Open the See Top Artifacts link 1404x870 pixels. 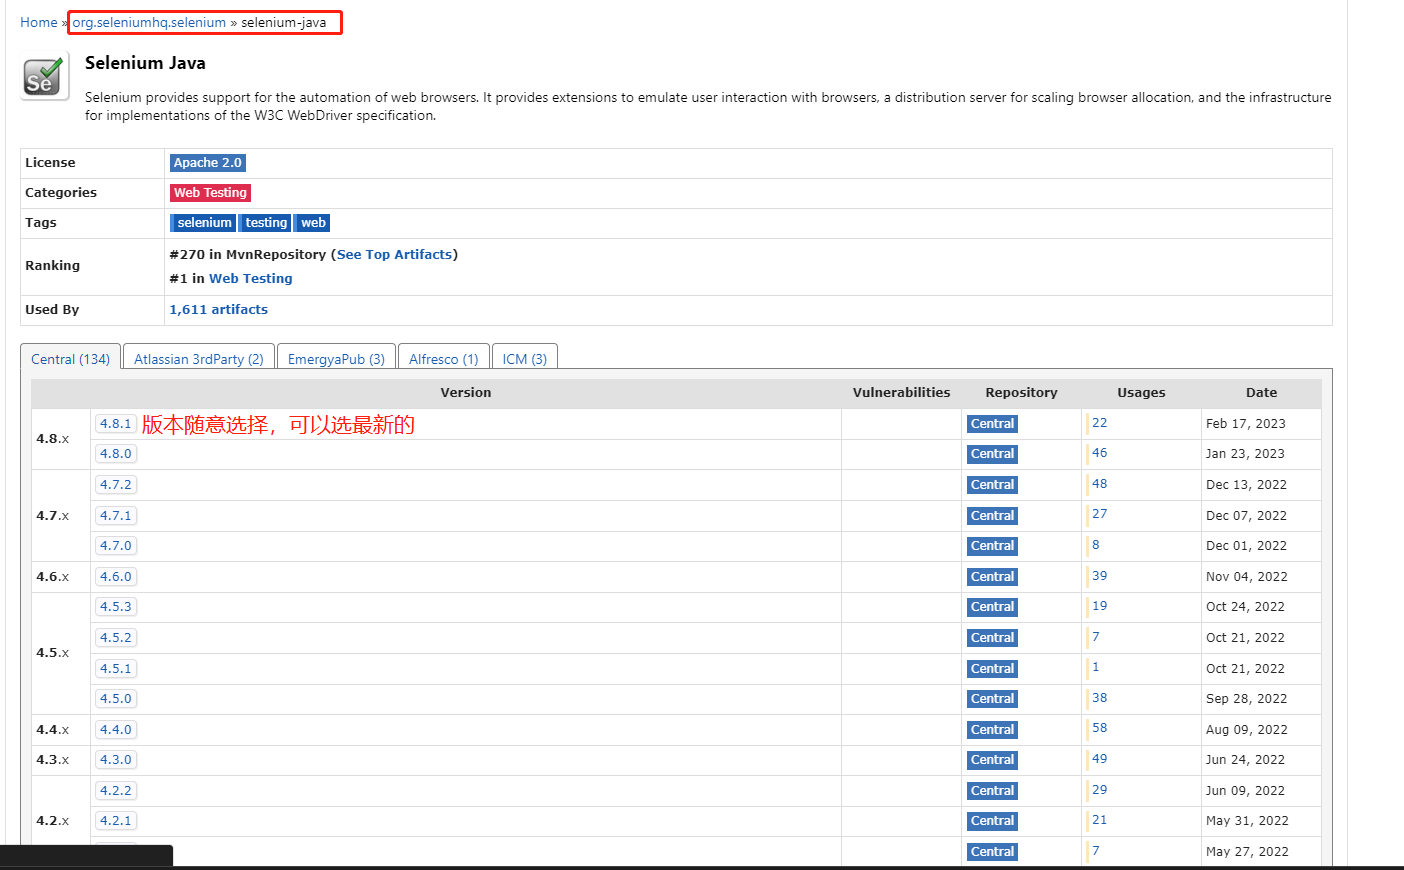[393, 254]
